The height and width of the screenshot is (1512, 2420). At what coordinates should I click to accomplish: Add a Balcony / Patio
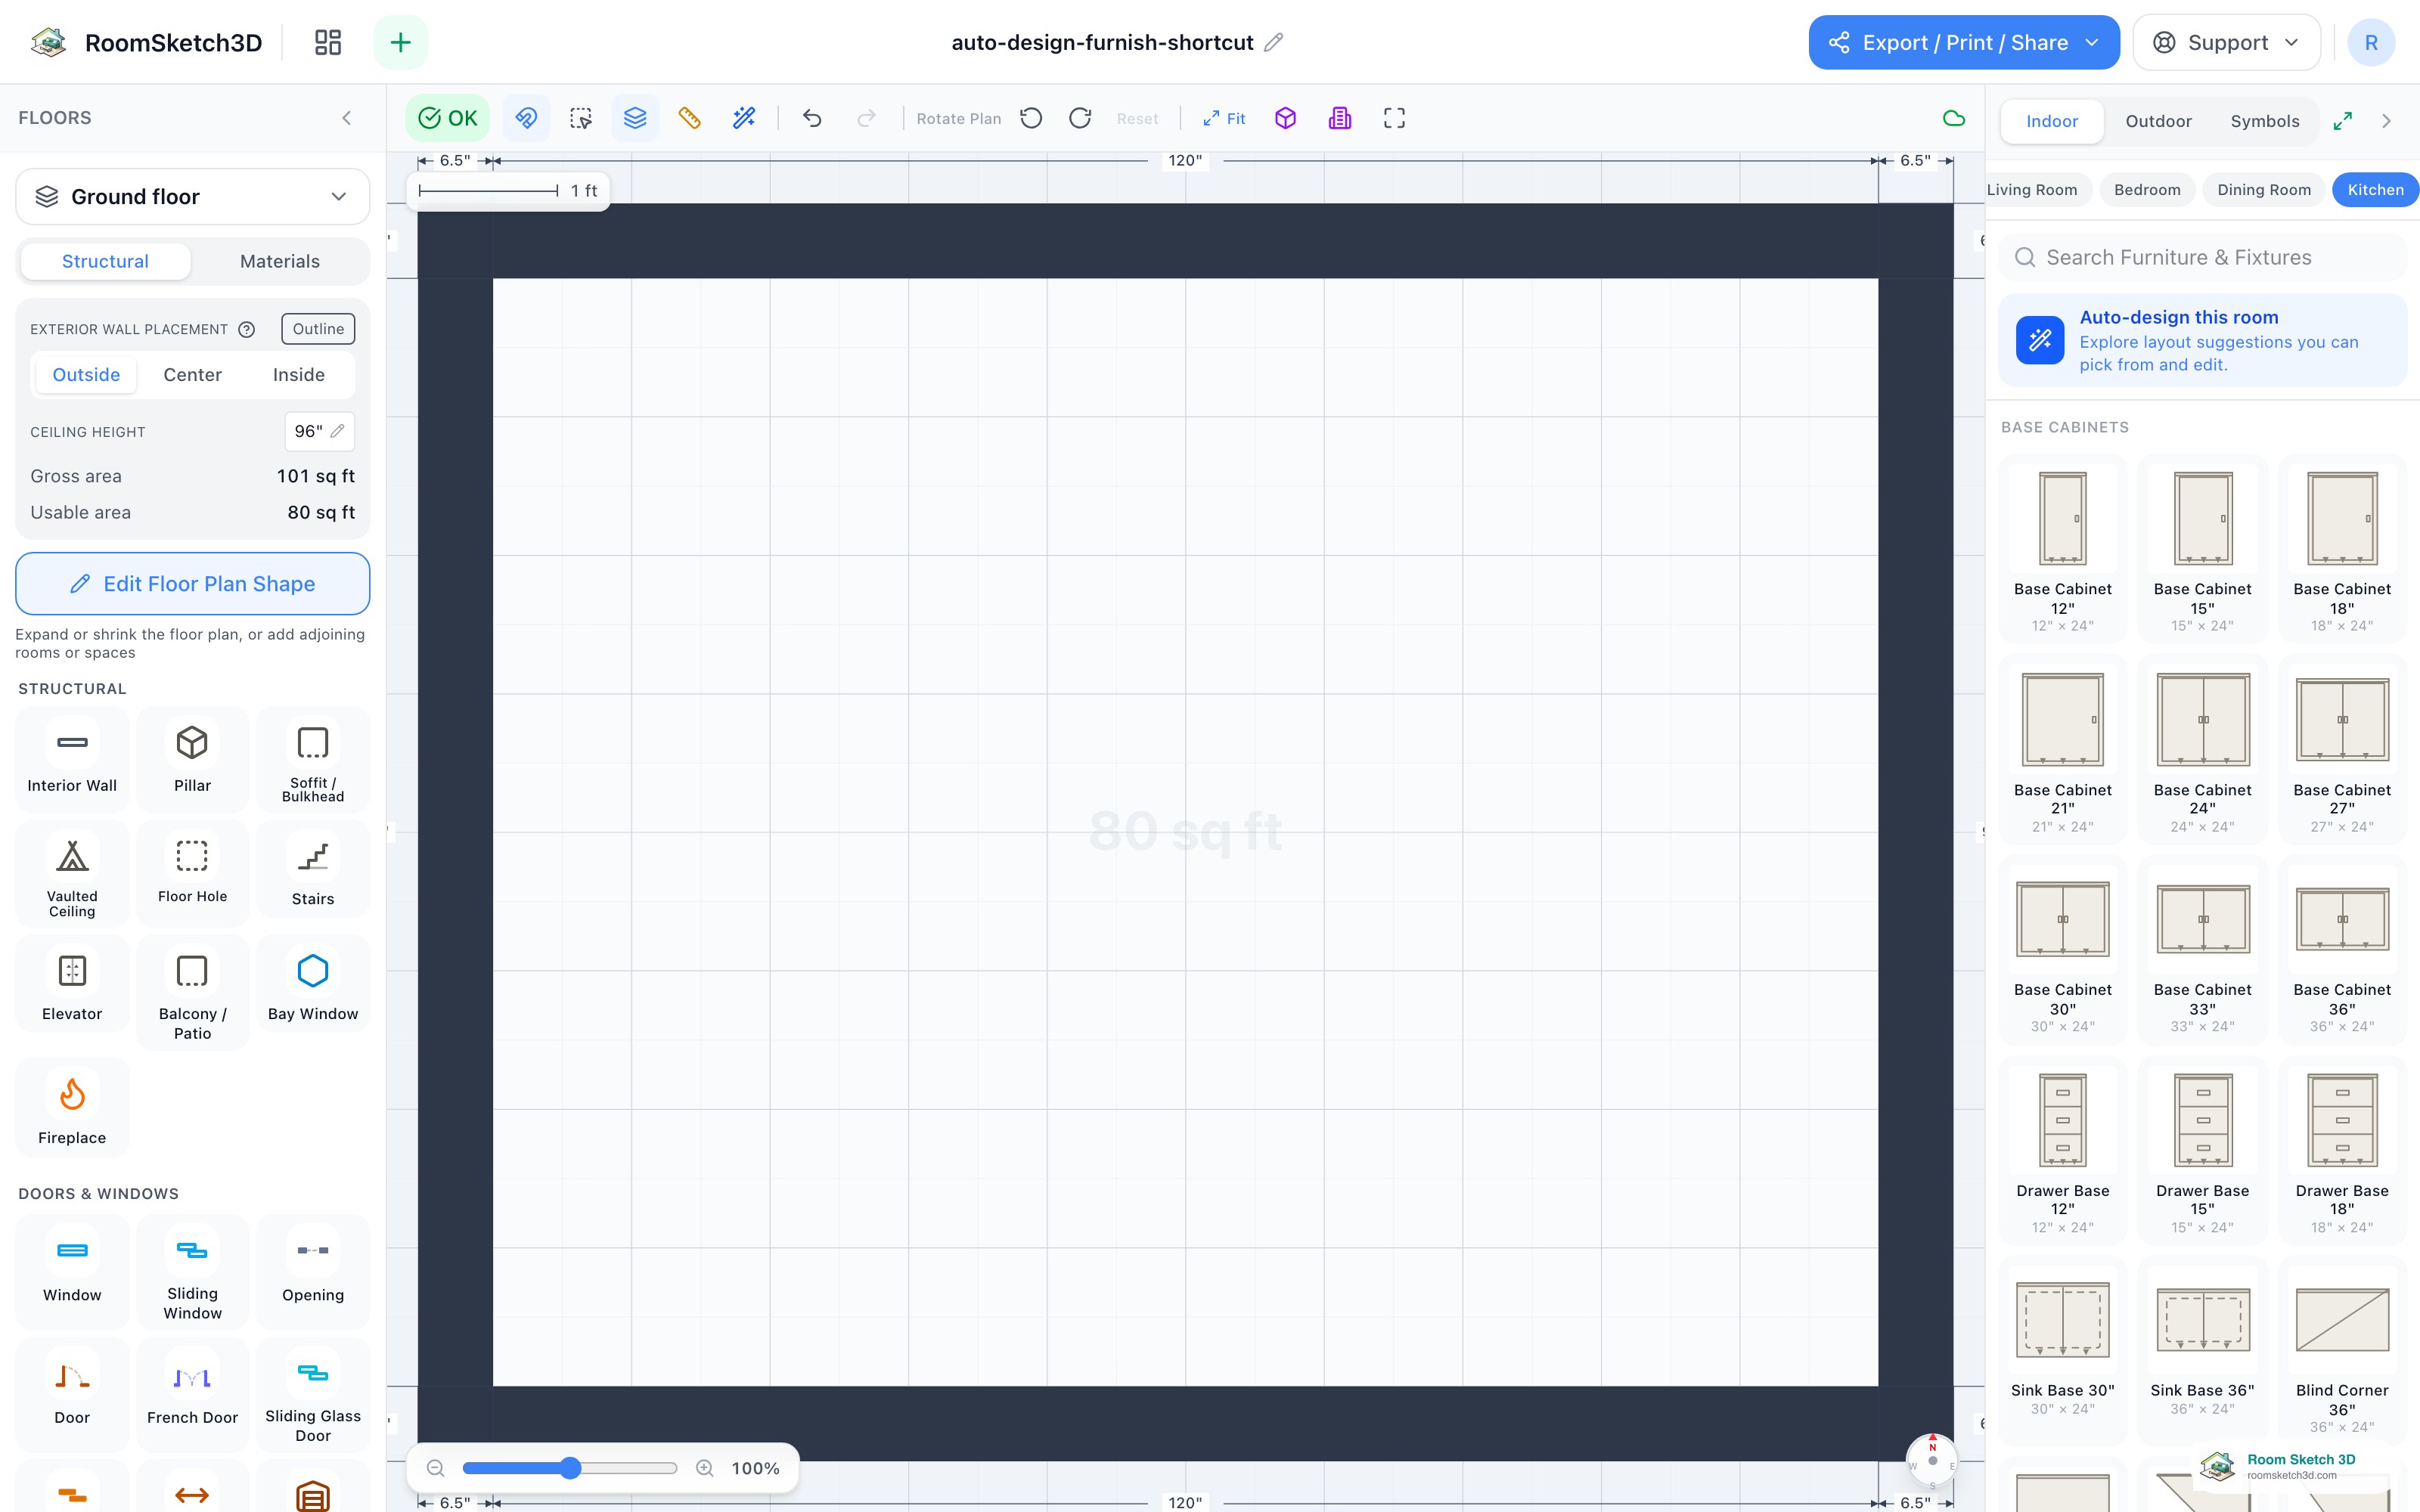193,992
